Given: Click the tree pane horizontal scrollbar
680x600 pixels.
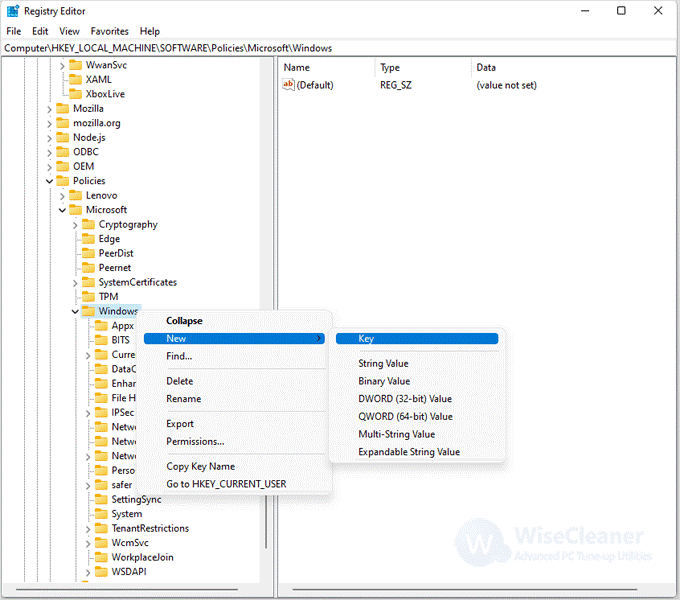Looking at the screenshot, I should 127,590.
